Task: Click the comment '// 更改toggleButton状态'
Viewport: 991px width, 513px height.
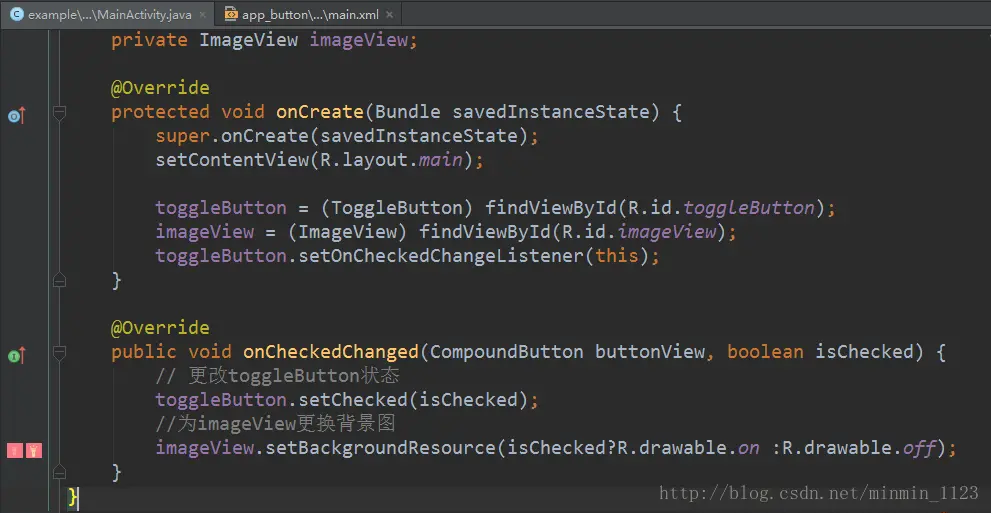Action: click(277, 376)
